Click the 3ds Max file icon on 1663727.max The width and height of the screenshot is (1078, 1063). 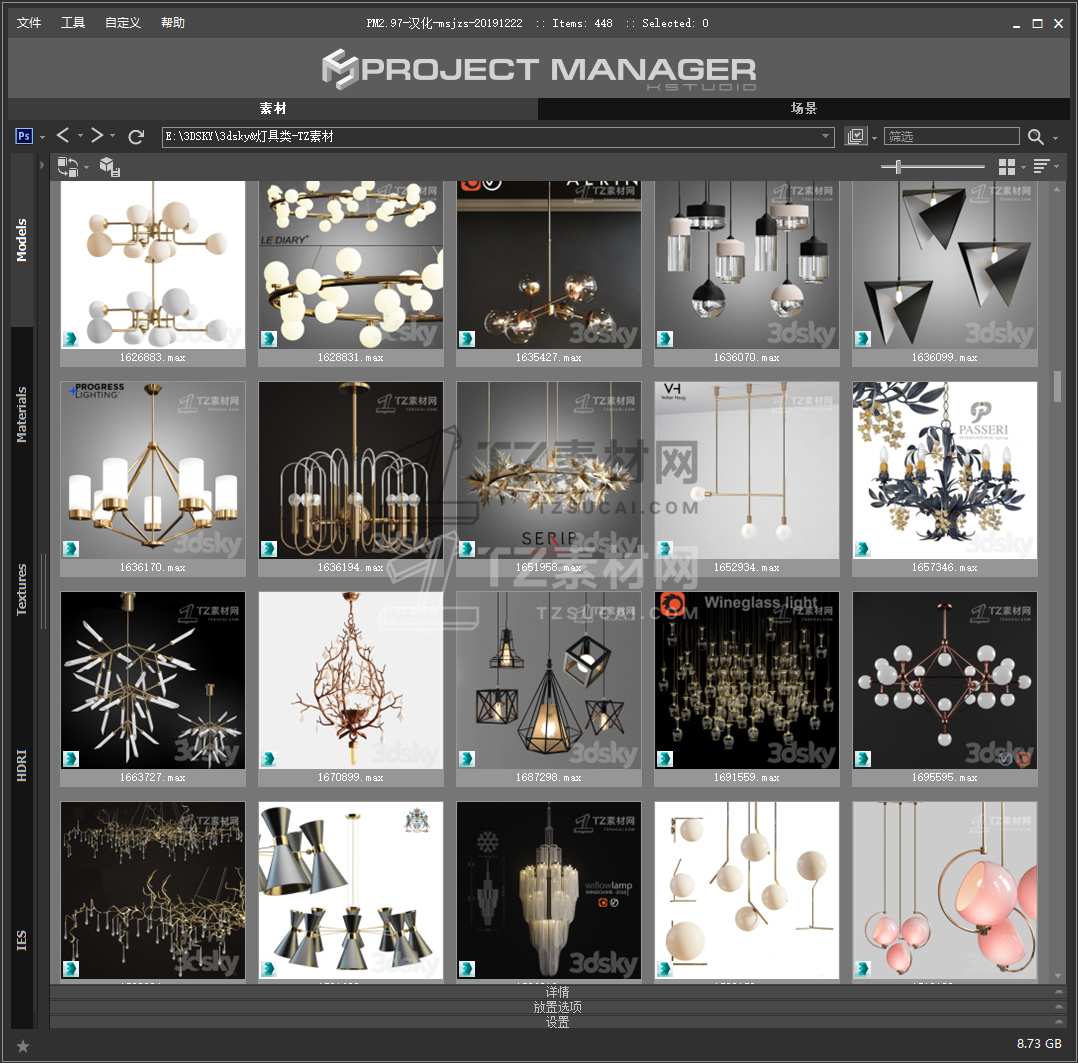click(x=71, y=758)
